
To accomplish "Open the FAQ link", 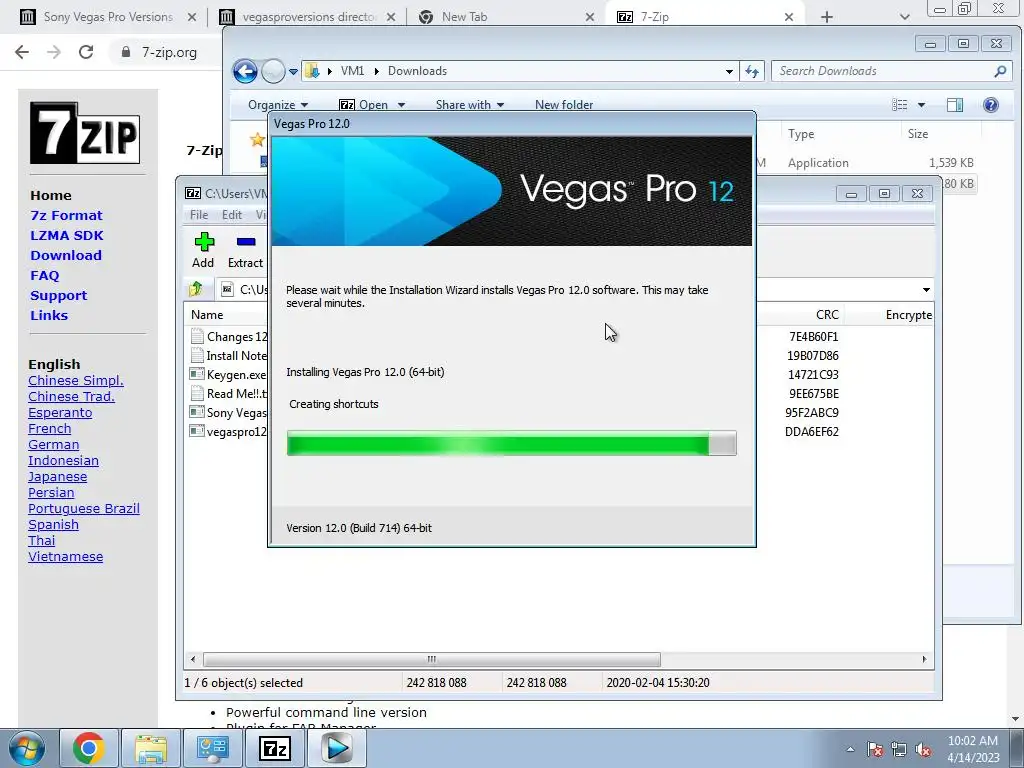I will (44, 276).
